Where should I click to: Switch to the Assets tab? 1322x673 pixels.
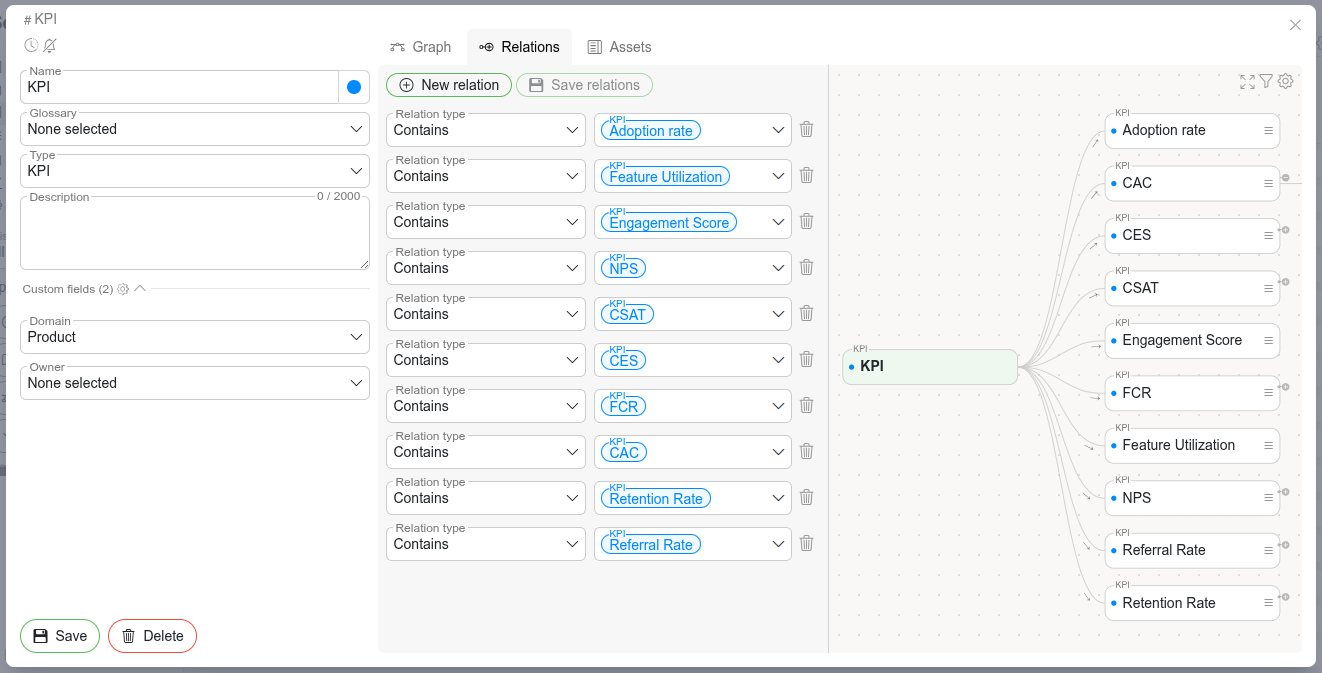pos(619,47)
